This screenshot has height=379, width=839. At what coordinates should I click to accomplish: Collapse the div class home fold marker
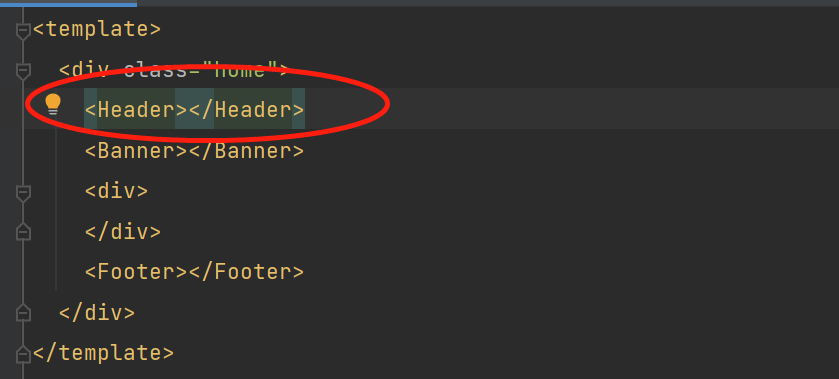point(23,72)
